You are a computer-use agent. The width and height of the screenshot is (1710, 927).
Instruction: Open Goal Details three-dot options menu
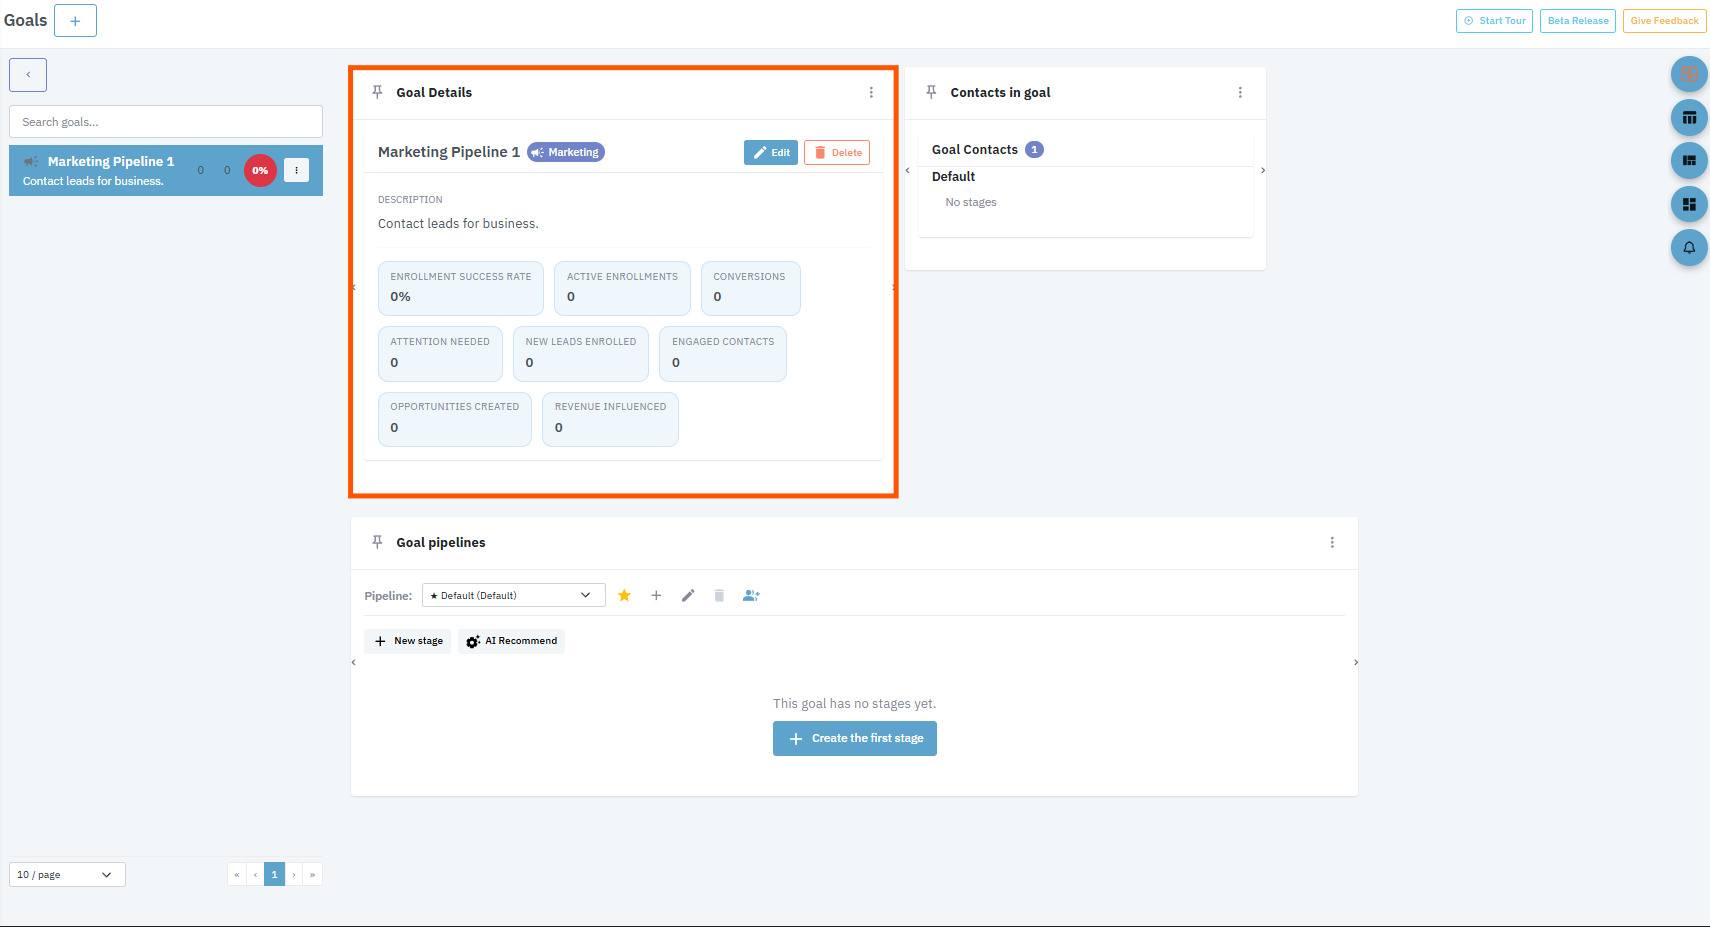click(x=871, y=92)
